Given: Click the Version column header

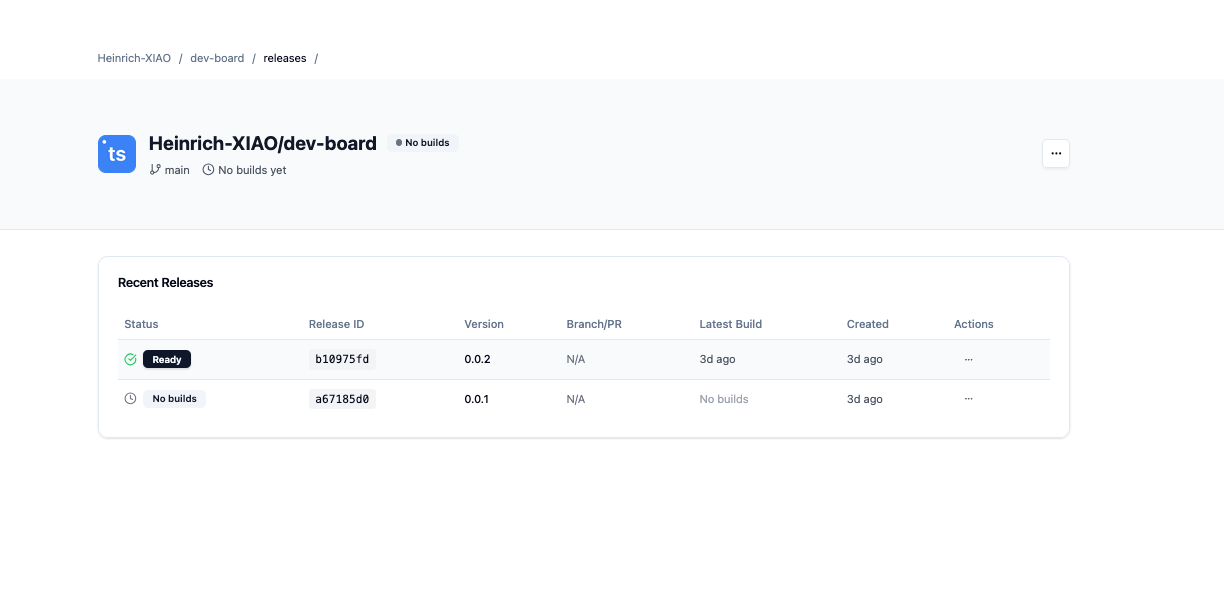Looking at the screenshot, I should pyautogui.click(x=484, y=324).
